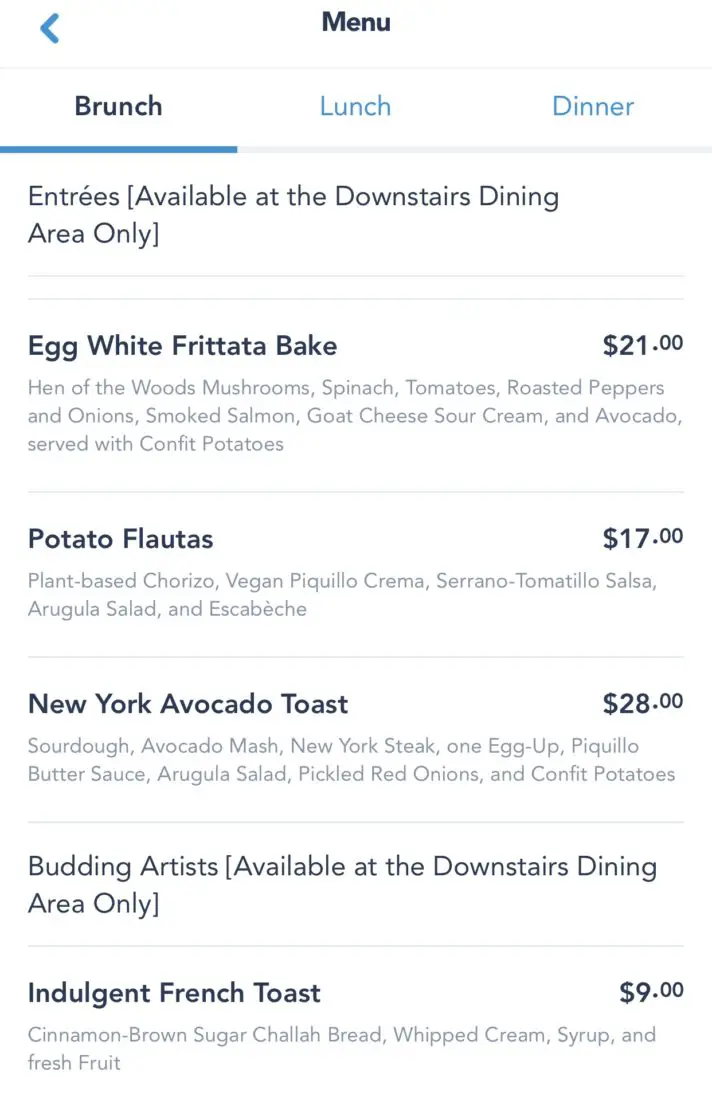This screenshot has width=712, height=1100.
Task: Select the Potato Flautas entrée
Action: click(x=121, y=539)
